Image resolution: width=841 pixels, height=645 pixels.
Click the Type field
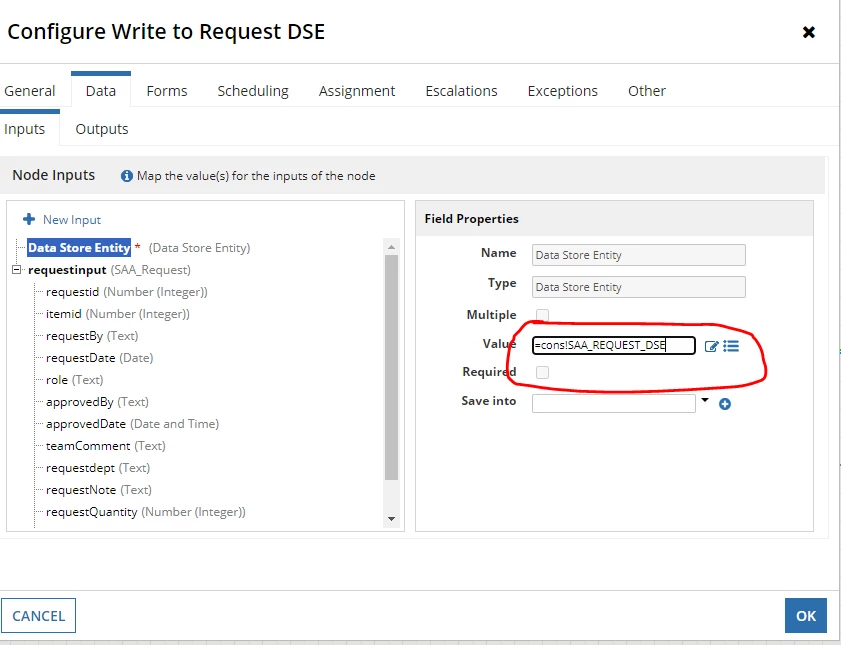[x=638, y=287]
